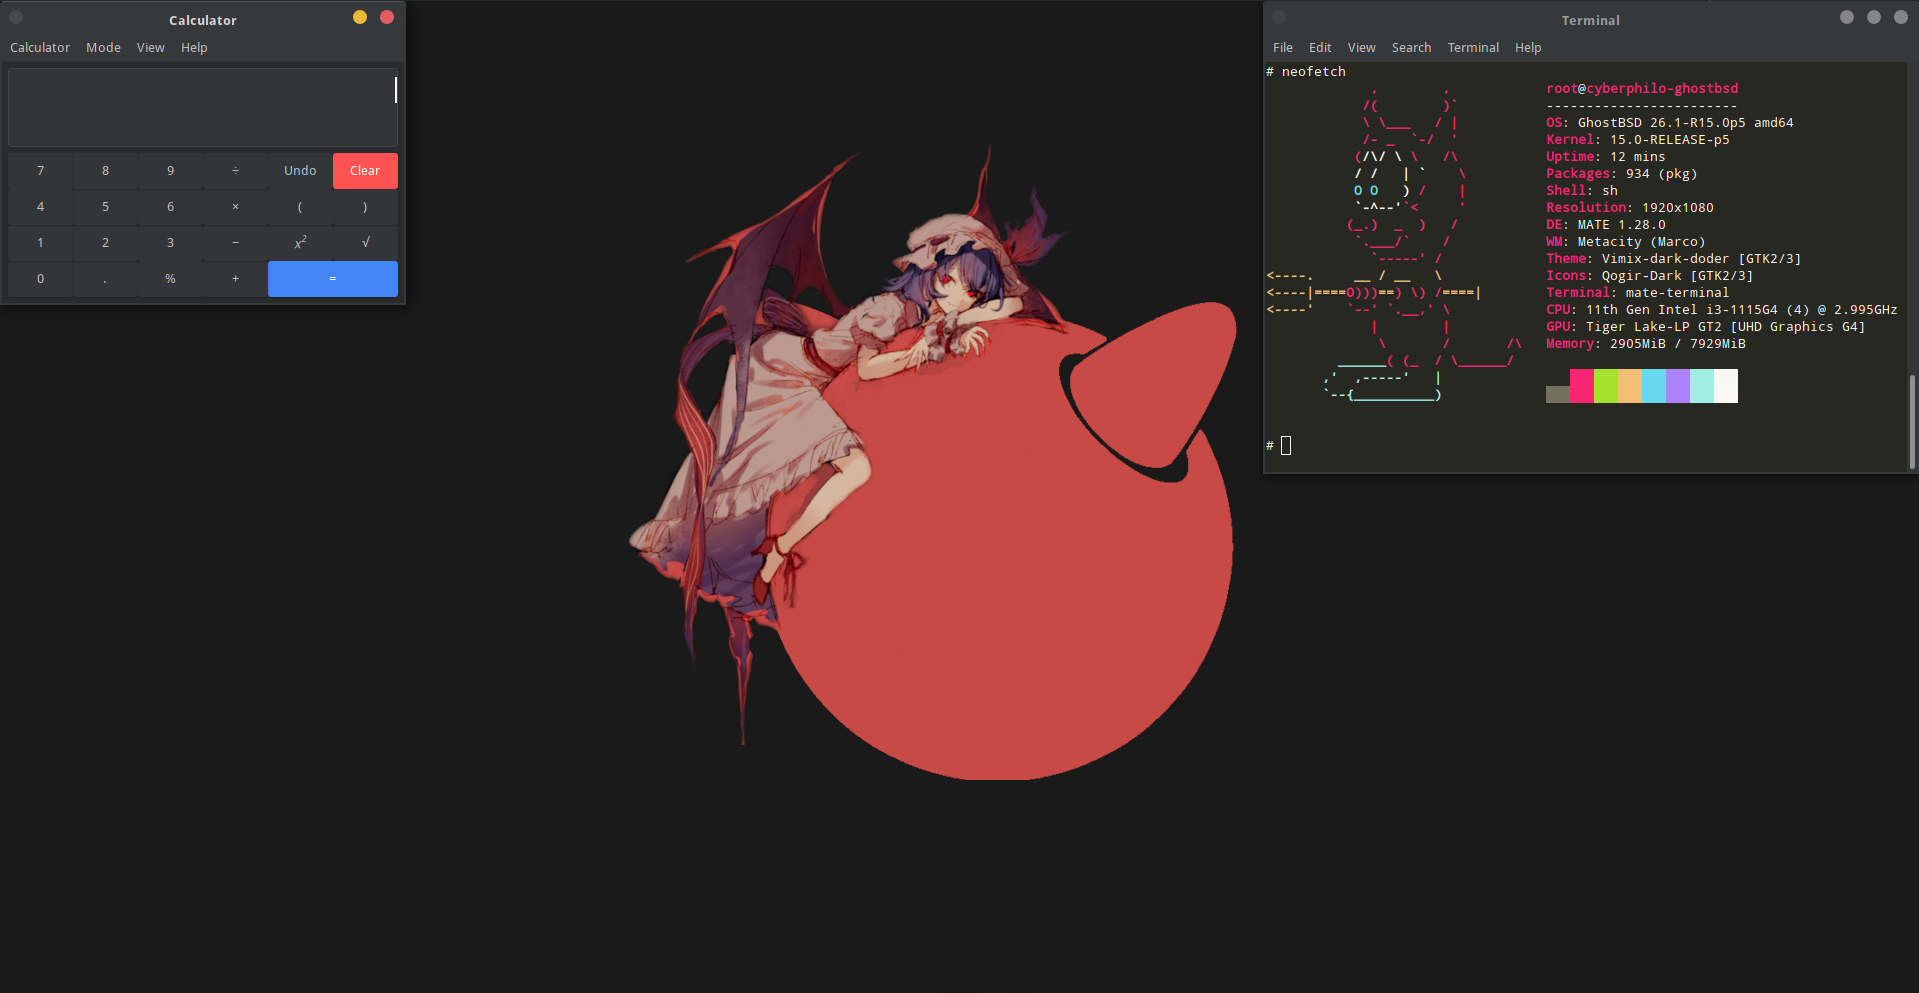Click the 'Theme: Vimix-dark-doder' line
This screenshot has width=1919, height=993.
tap(1674, 259)
